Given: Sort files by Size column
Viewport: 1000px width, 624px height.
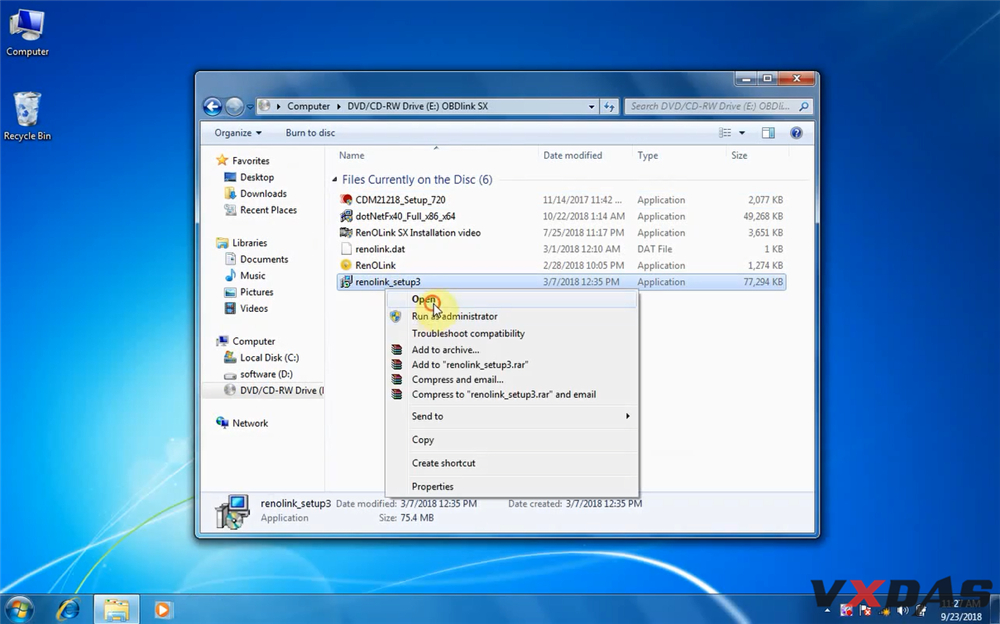Looking at the screenshot, I should (x=739, y=155).
